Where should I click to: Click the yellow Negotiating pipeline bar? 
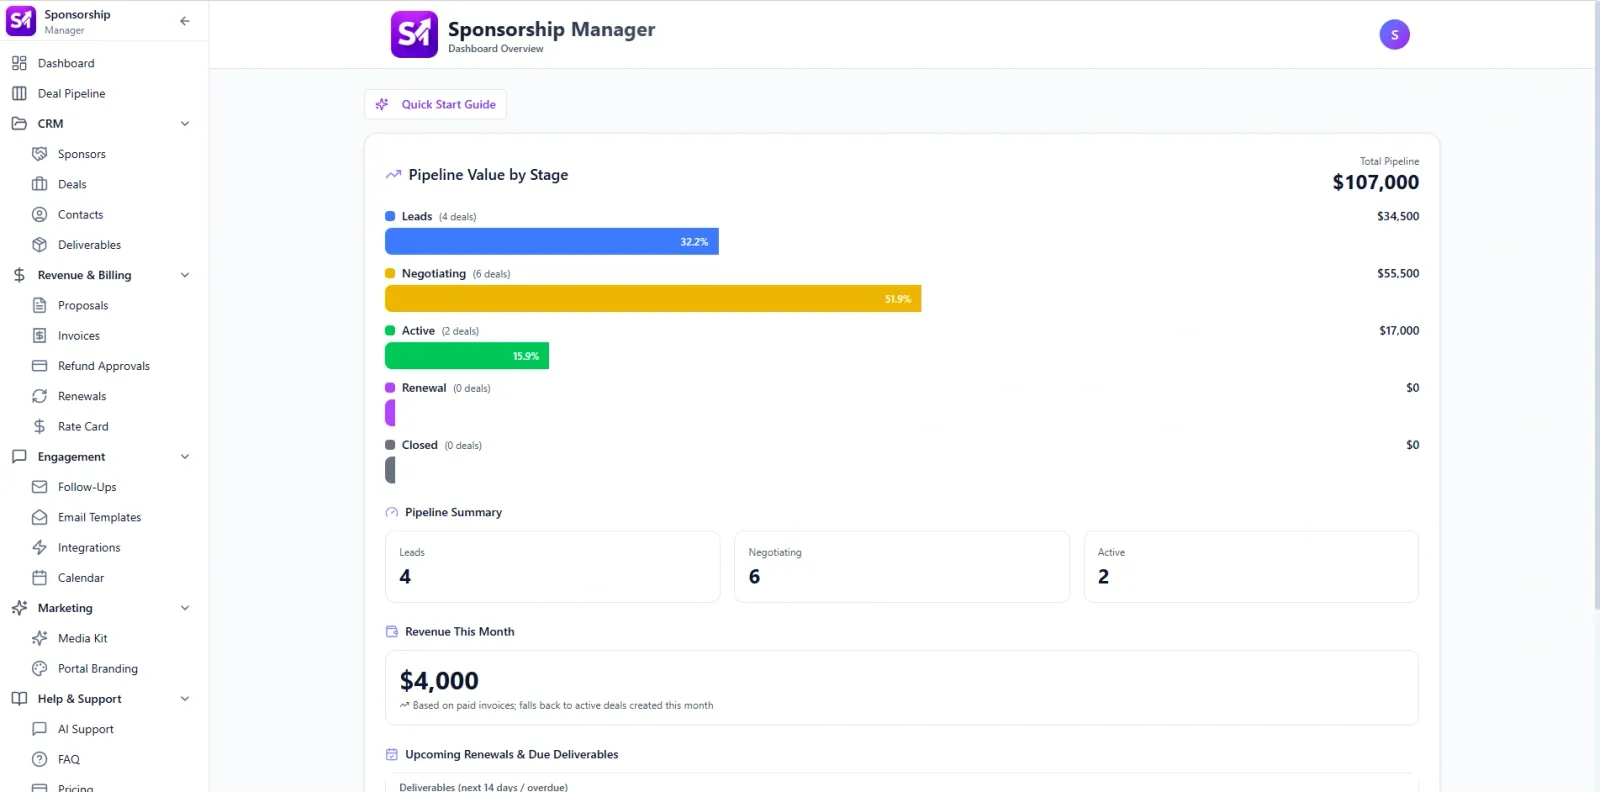[652, 299]
